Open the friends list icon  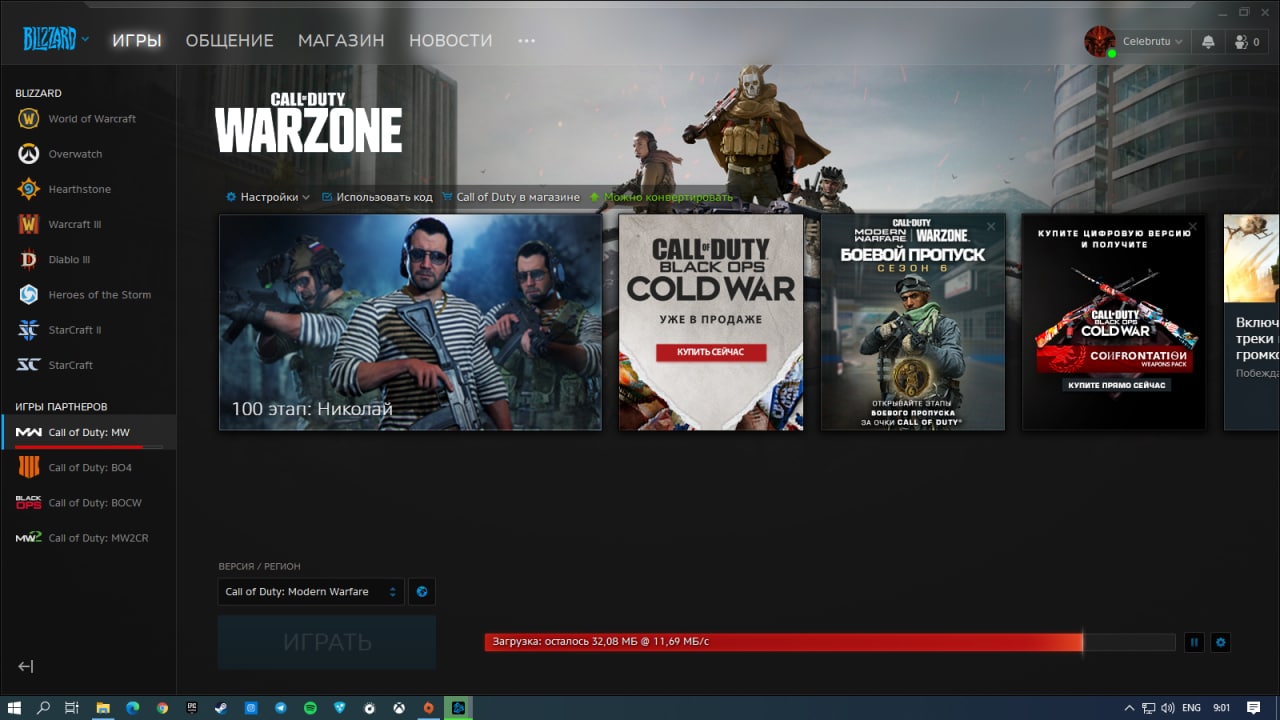coord(1247,41)
